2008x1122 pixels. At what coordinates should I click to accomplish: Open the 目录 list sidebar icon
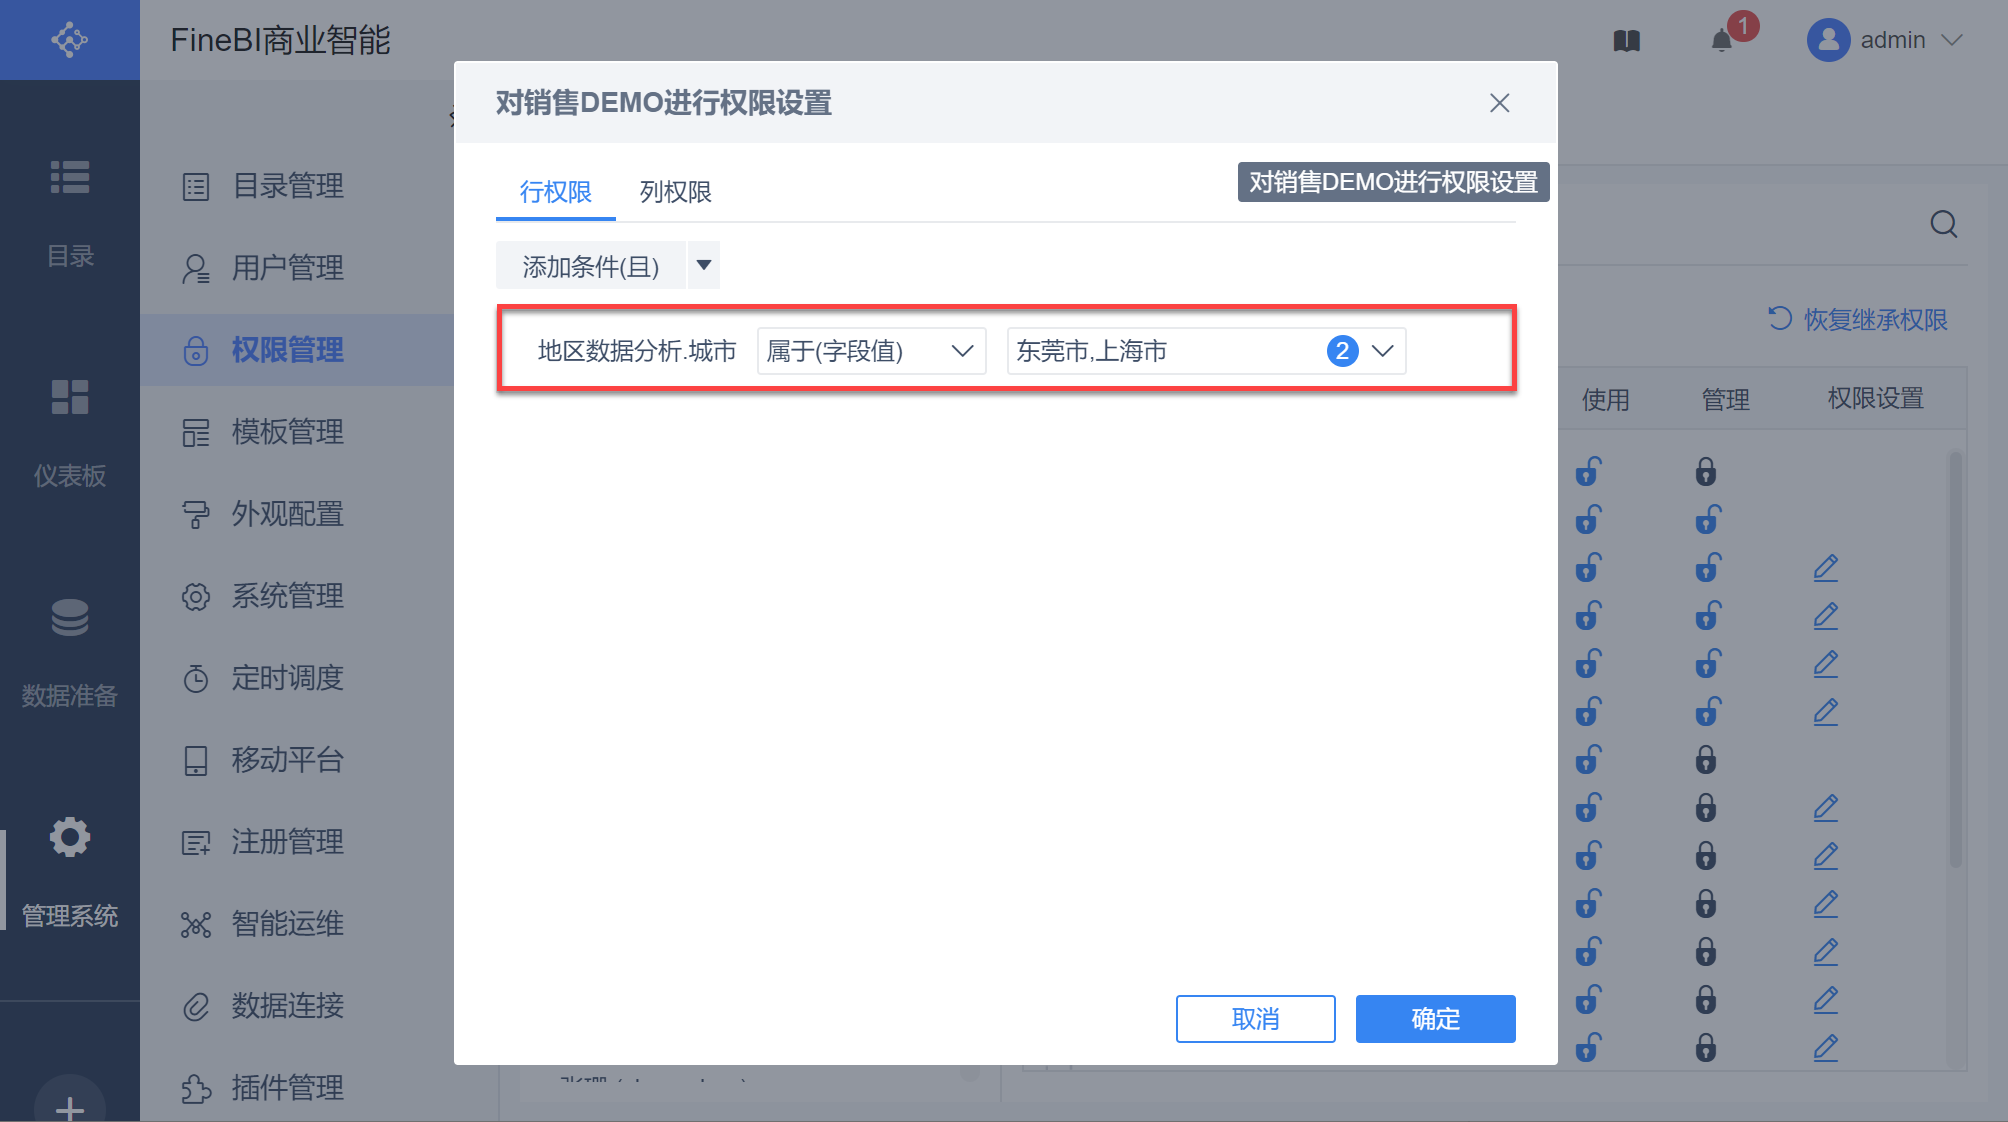[70, 177]
